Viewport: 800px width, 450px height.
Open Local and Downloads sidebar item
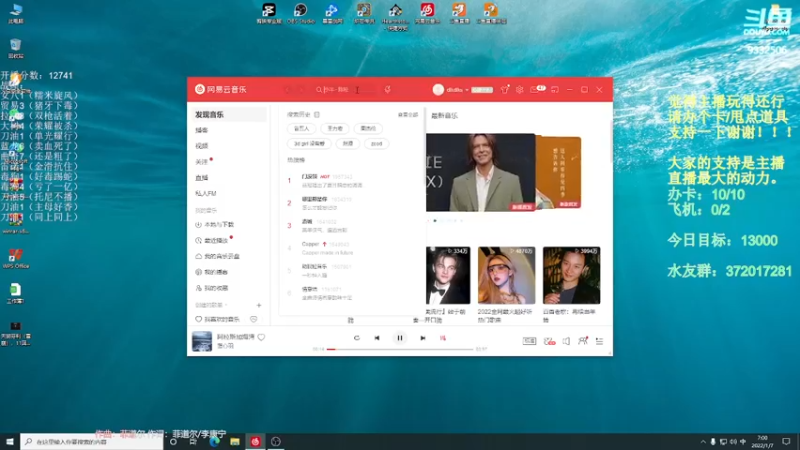228,224
